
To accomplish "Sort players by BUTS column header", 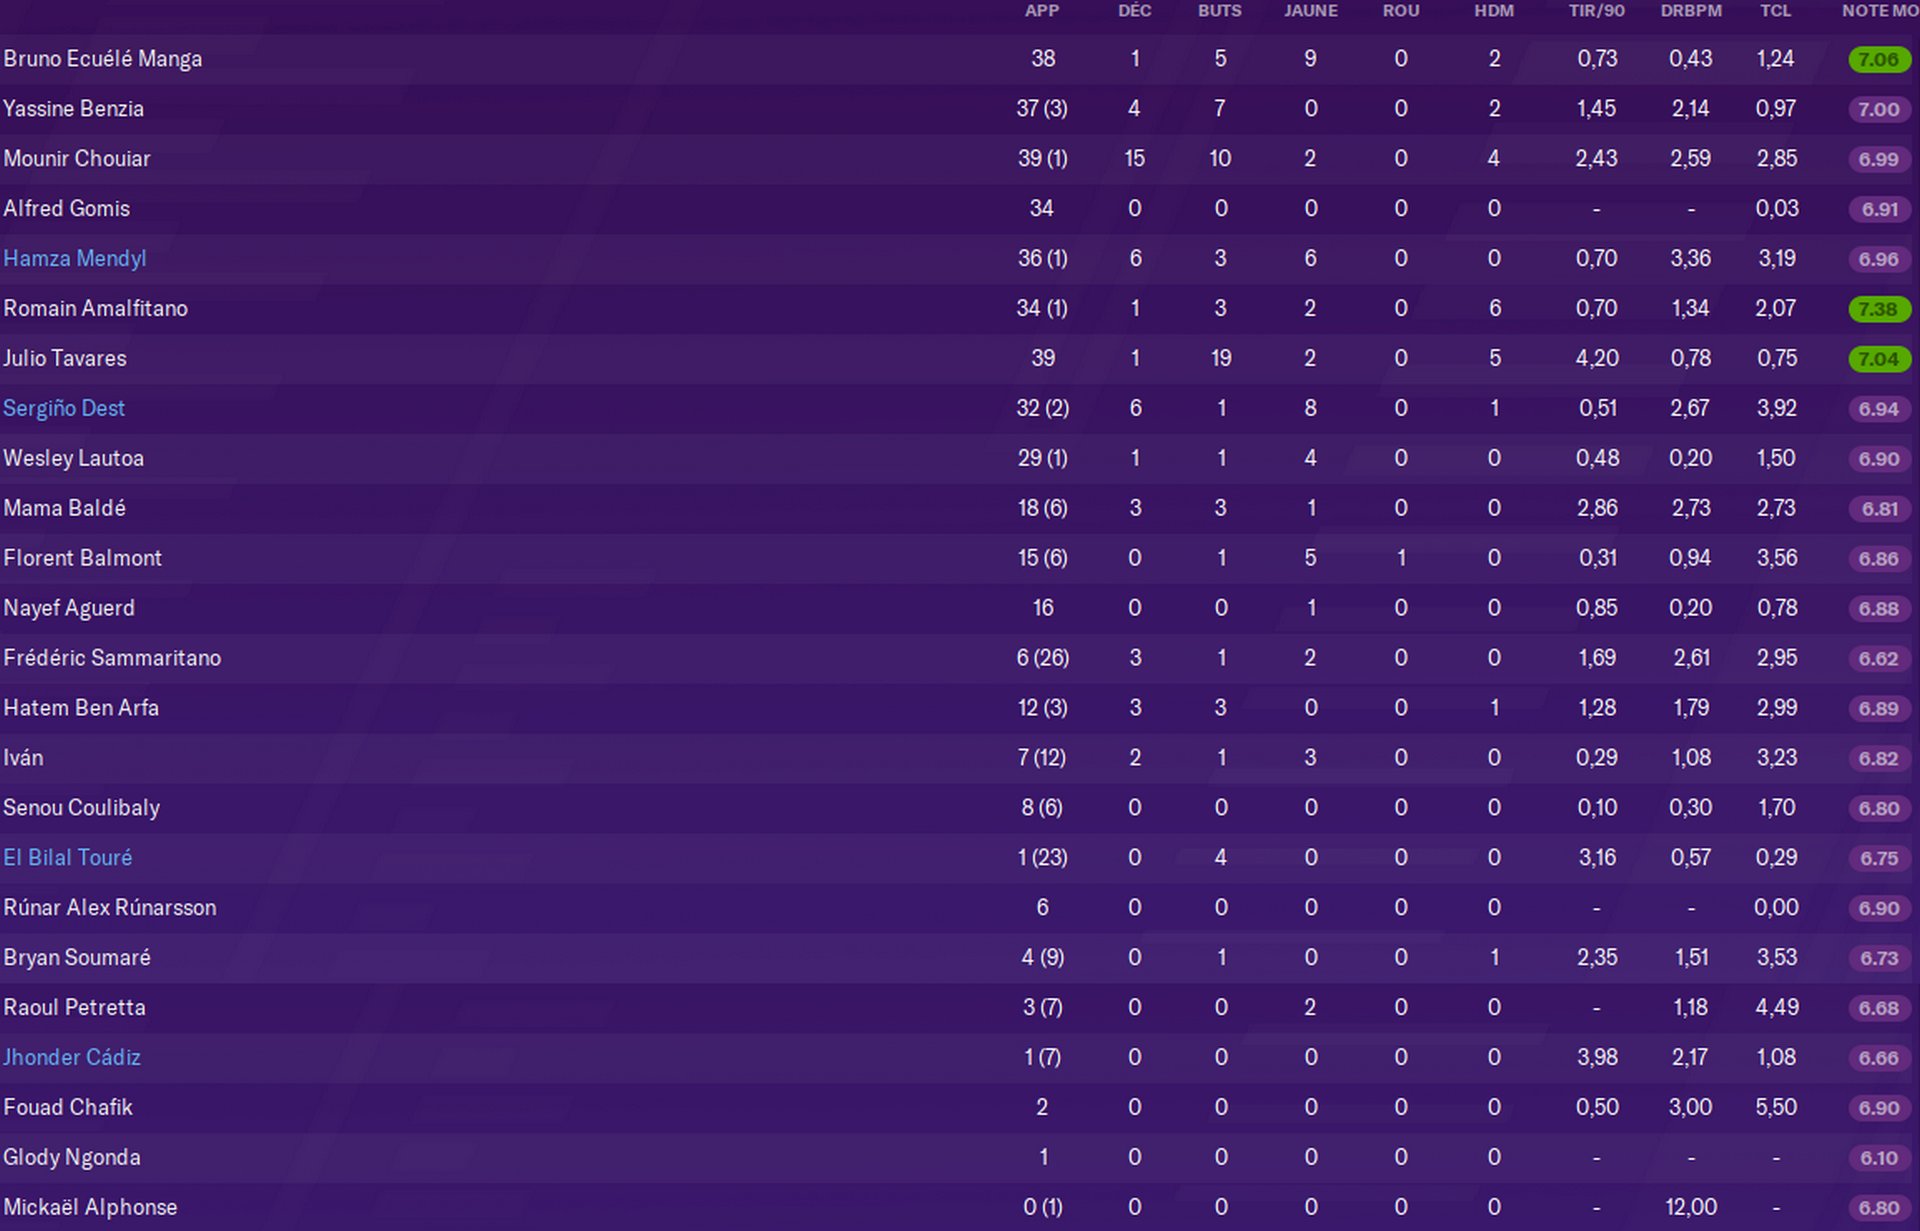I will tap(1219, 11).
